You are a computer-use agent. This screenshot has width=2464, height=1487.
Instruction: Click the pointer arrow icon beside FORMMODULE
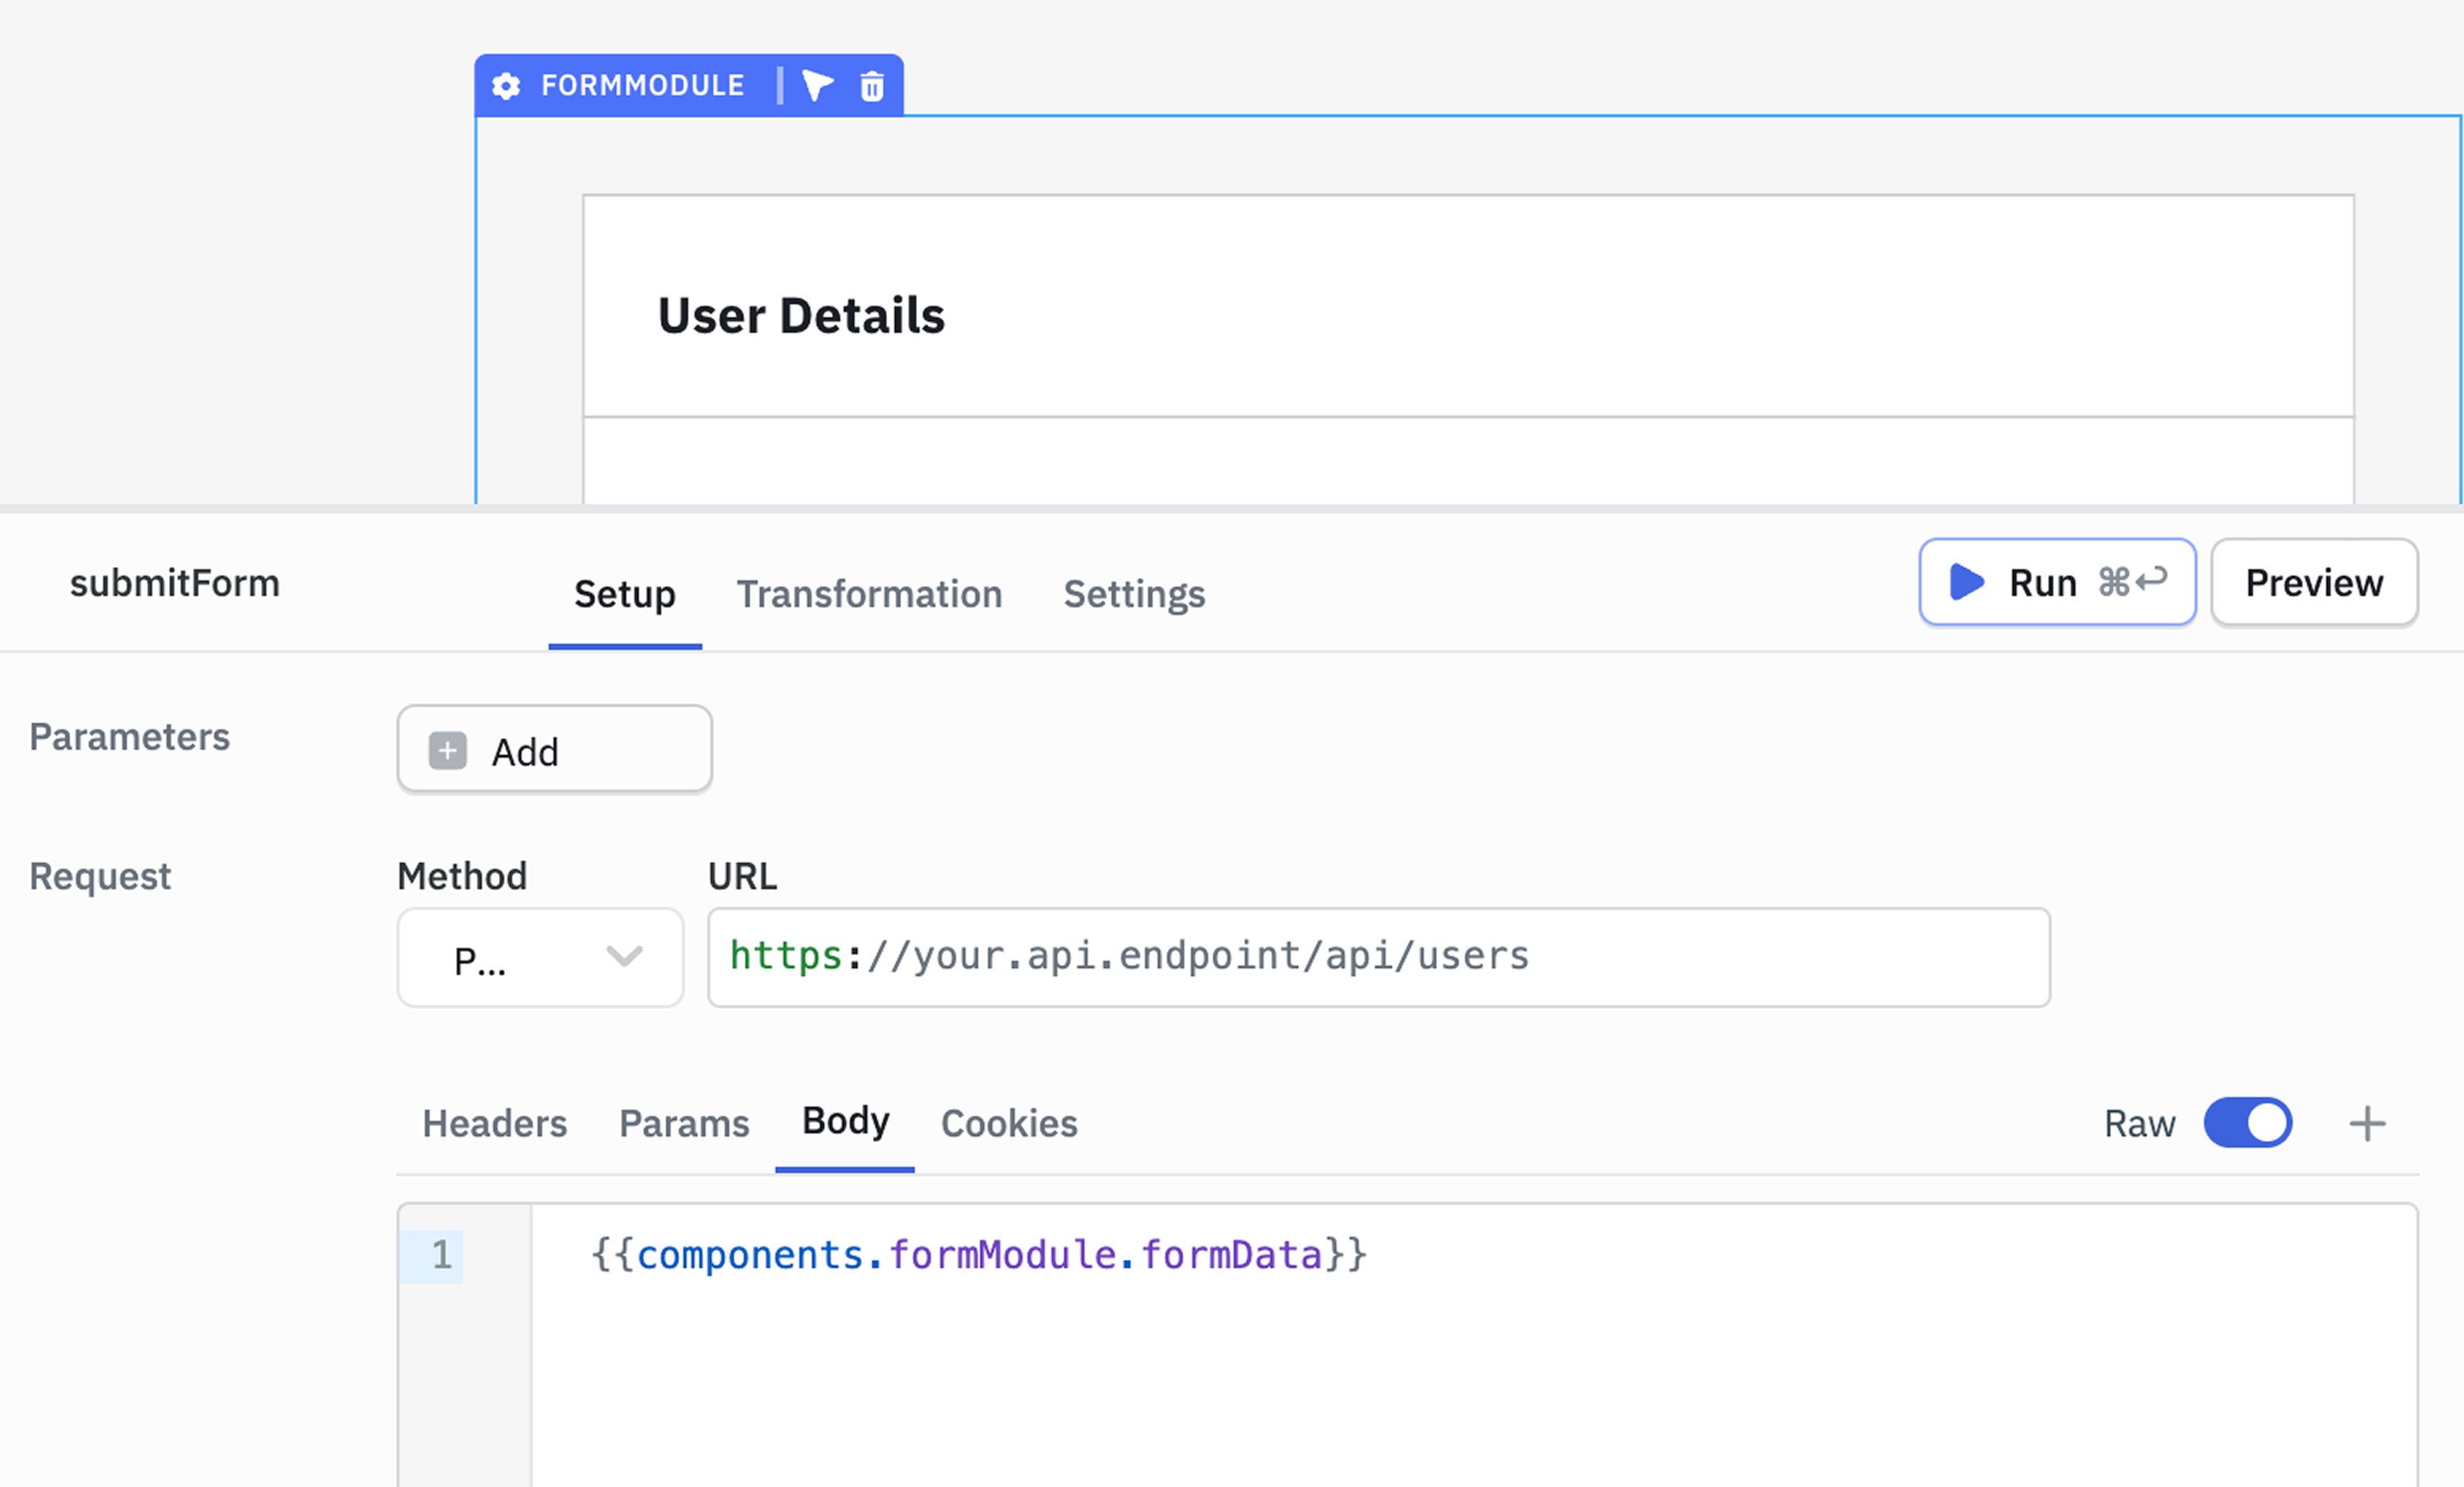coord(817,86)
